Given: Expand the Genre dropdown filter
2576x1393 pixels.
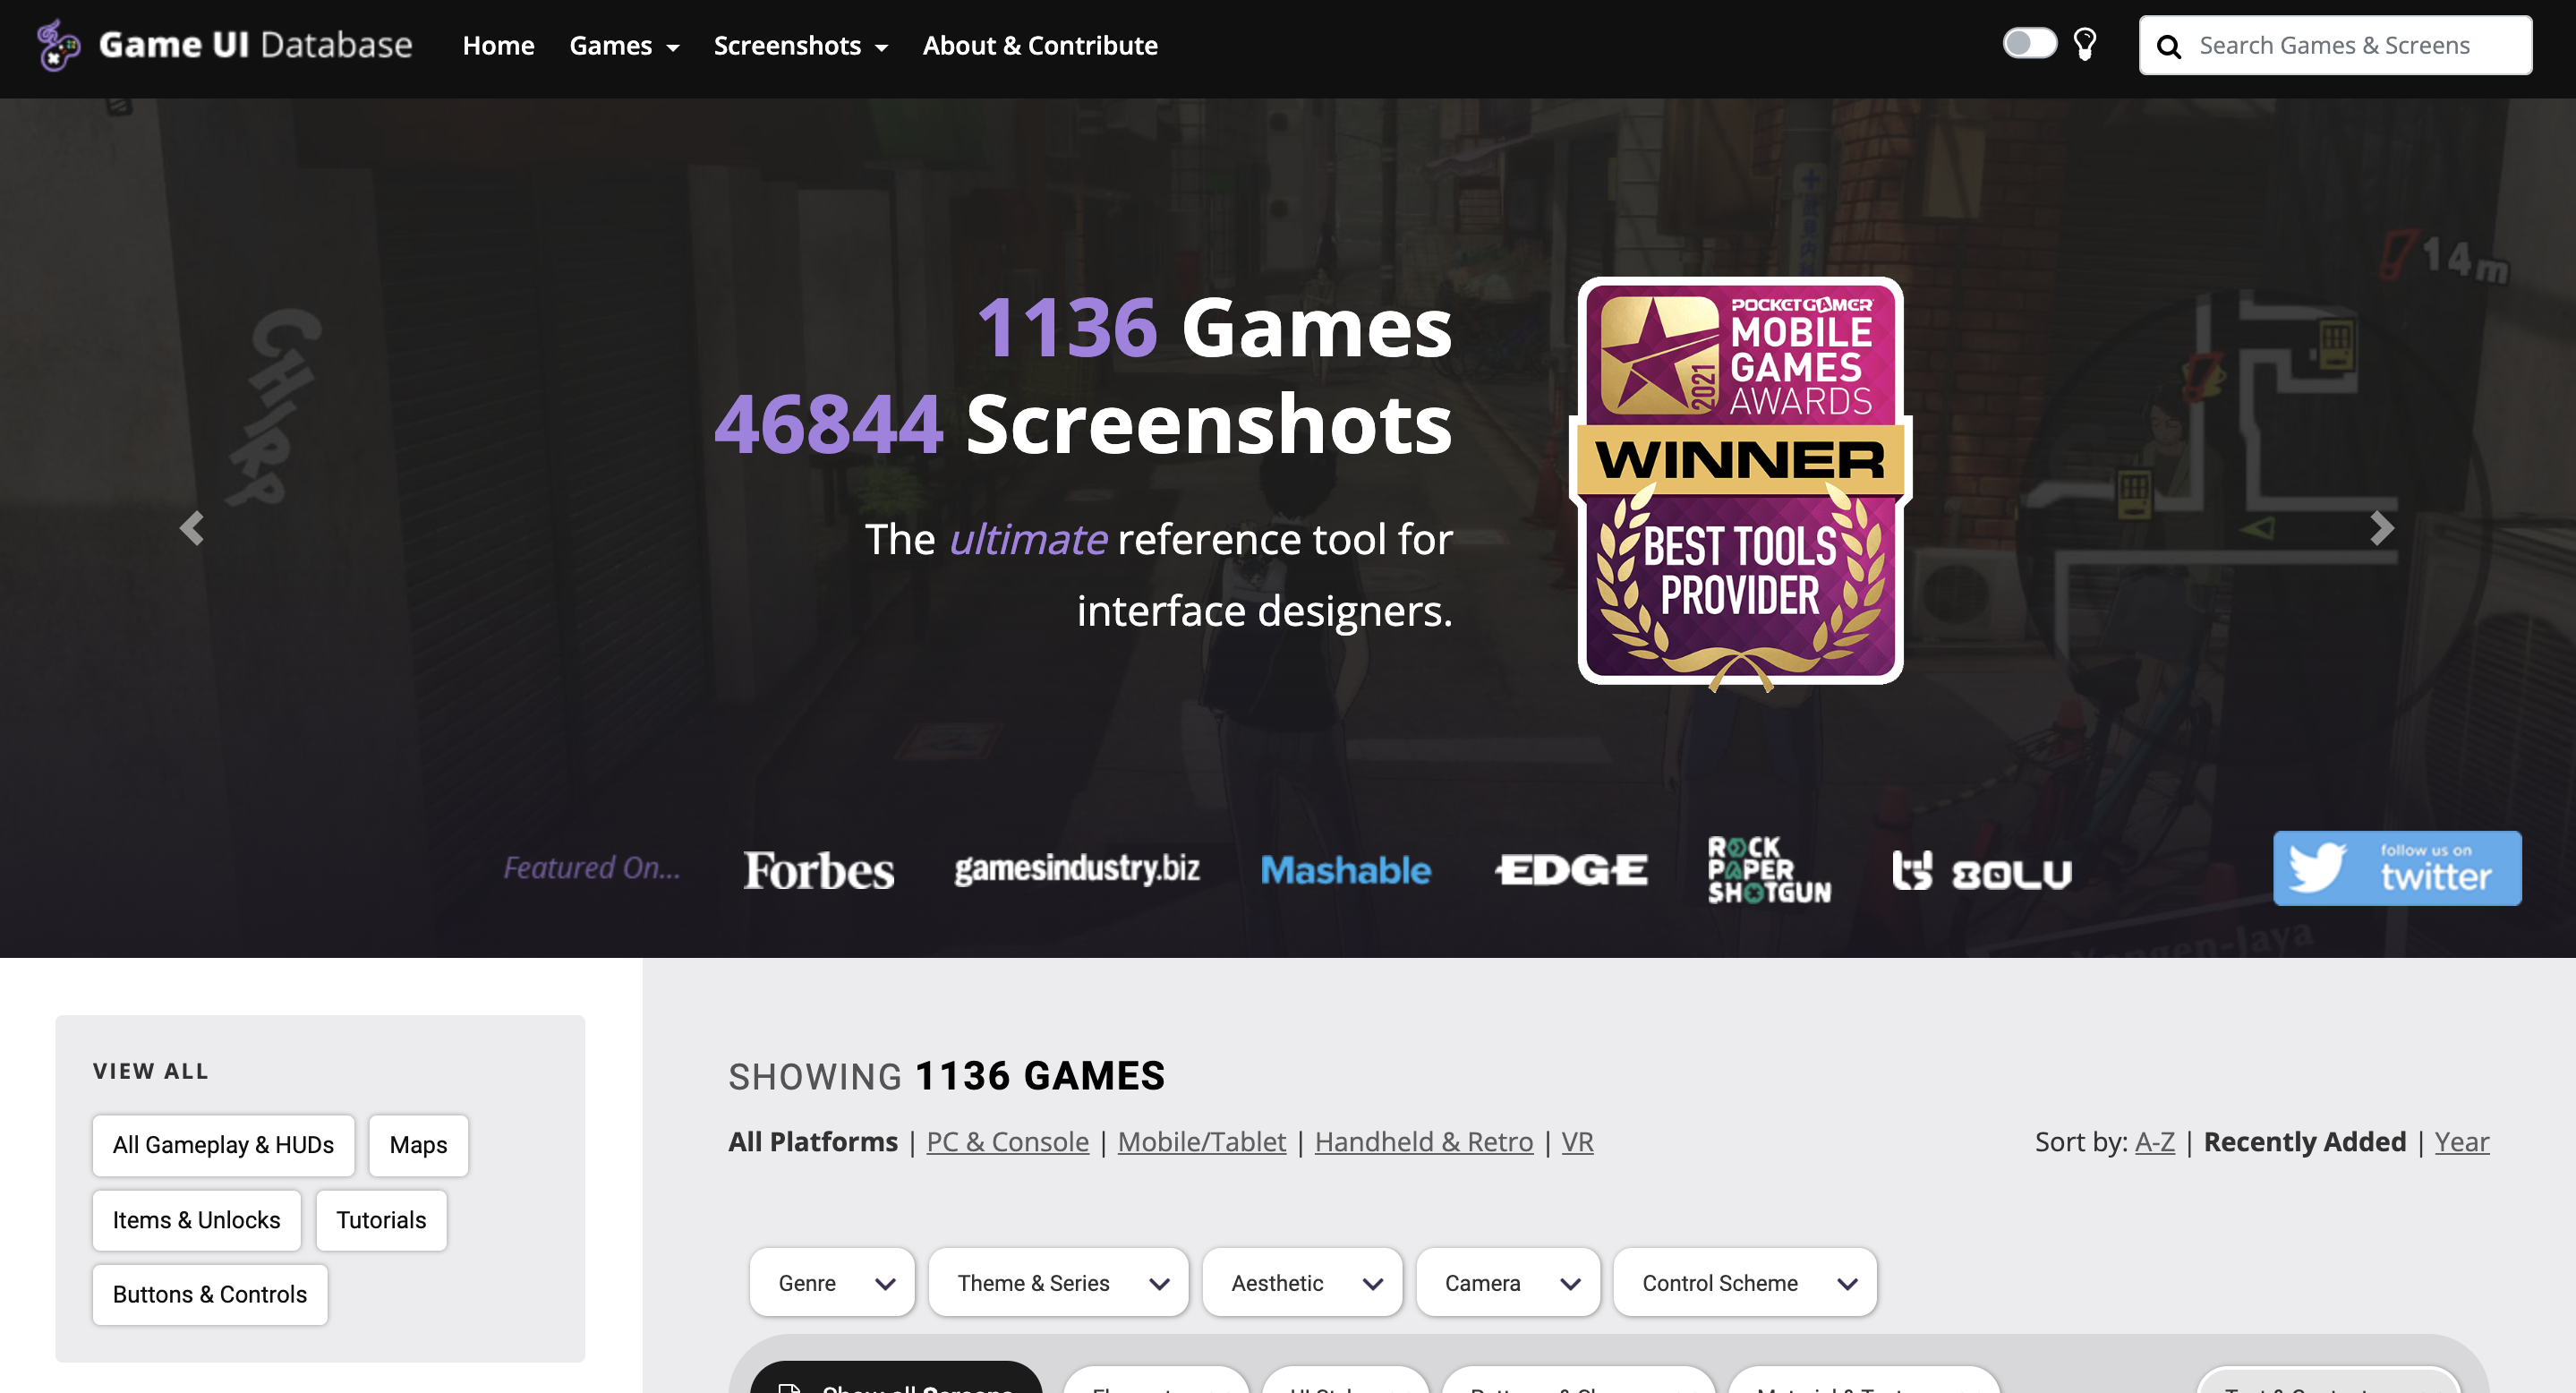Looking at the screenshot, I should pyautogui.click(x=832, y=1280).
